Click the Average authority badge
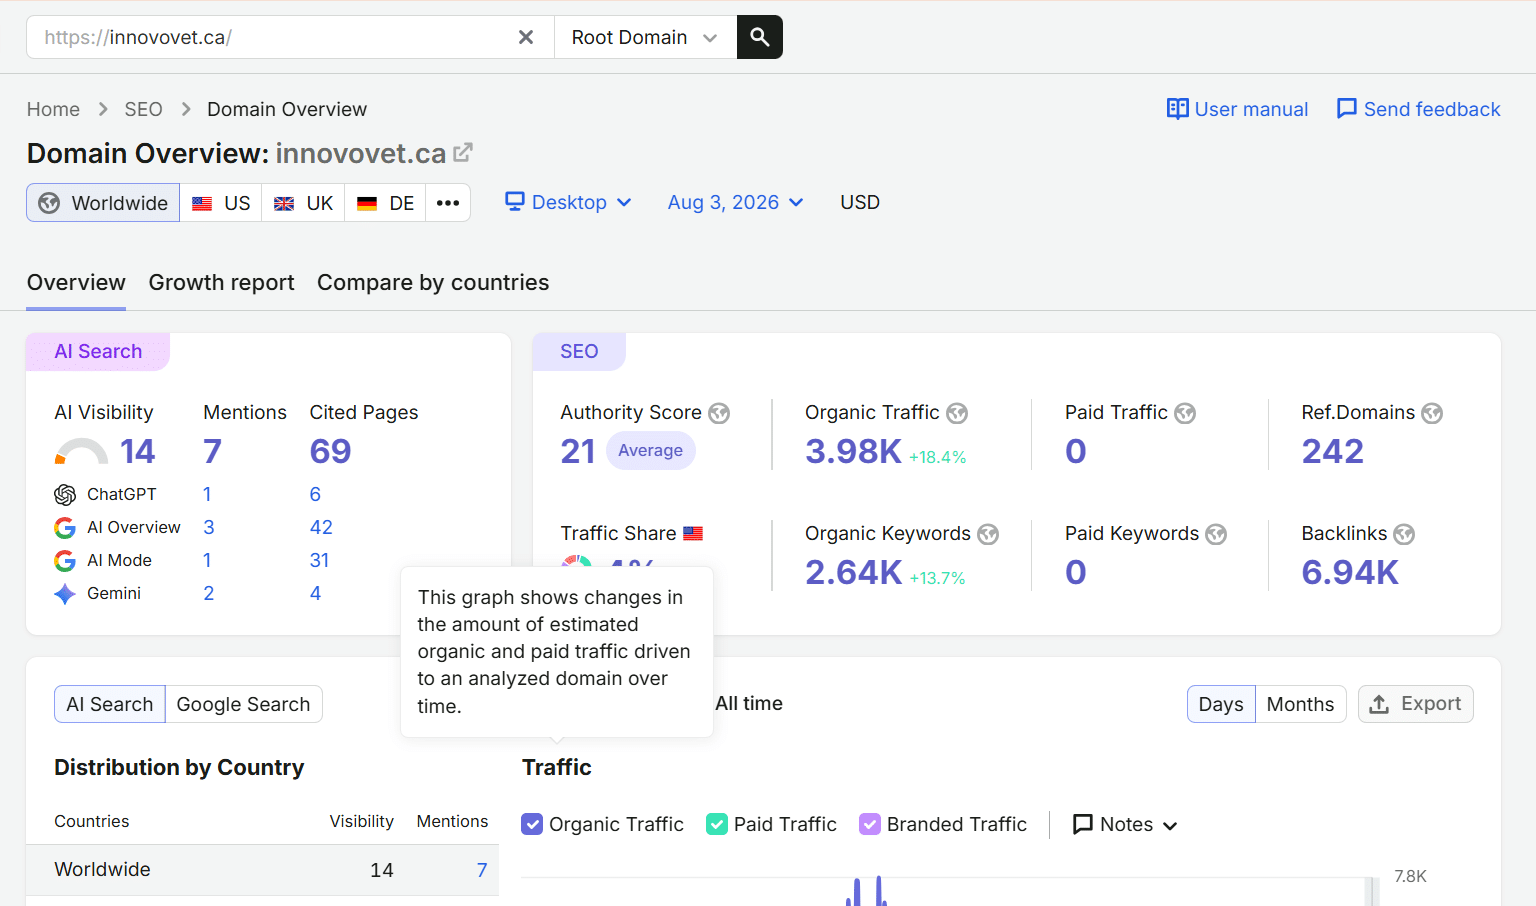1536x906 pixels. point(650,450)
